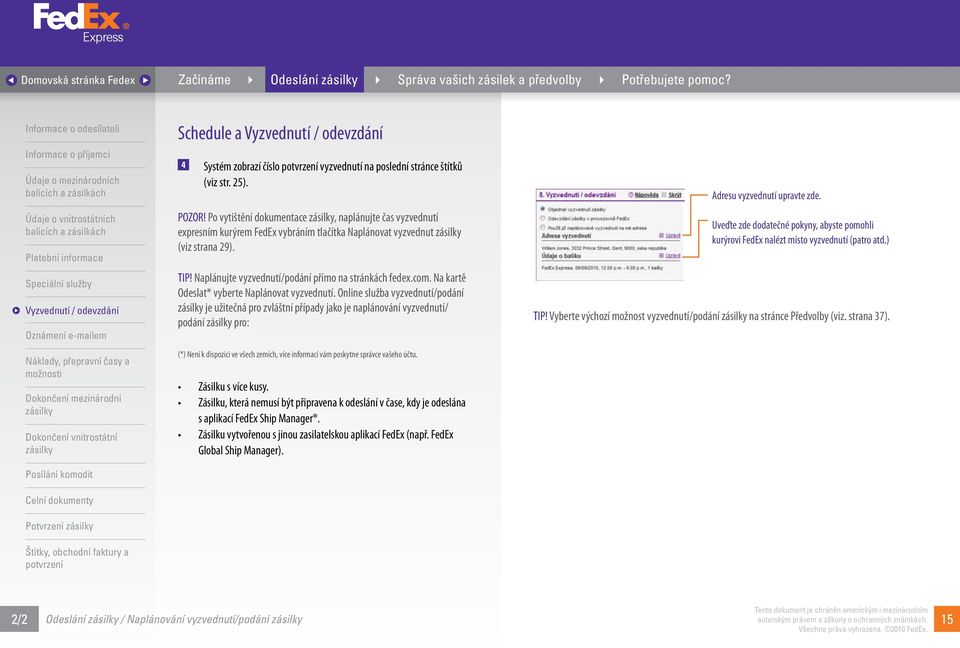The image size is (960, 648).
Task: Go to Informace o odesílateli
Action: coord(72,129)
